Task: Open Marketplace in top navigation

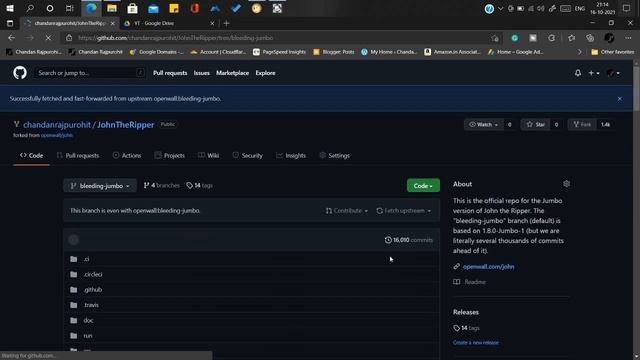Action: pos(232,73)
